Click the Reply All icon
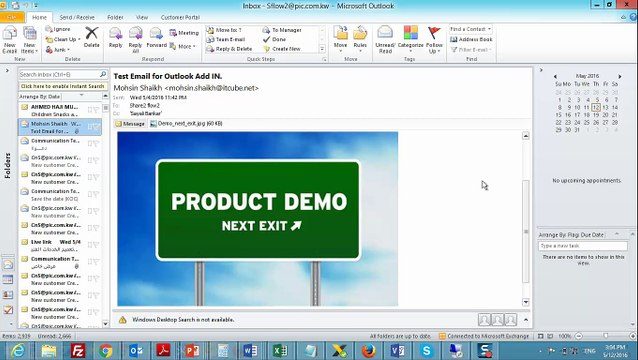Viewport: 638px width, 360px height. tap(135, 39)
